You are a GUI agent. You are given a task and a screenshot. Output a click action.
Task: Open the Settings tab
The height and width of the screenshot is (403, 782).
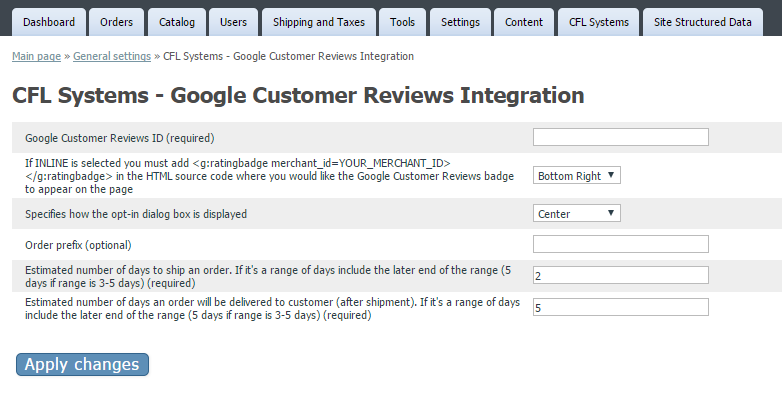point(460,22)
